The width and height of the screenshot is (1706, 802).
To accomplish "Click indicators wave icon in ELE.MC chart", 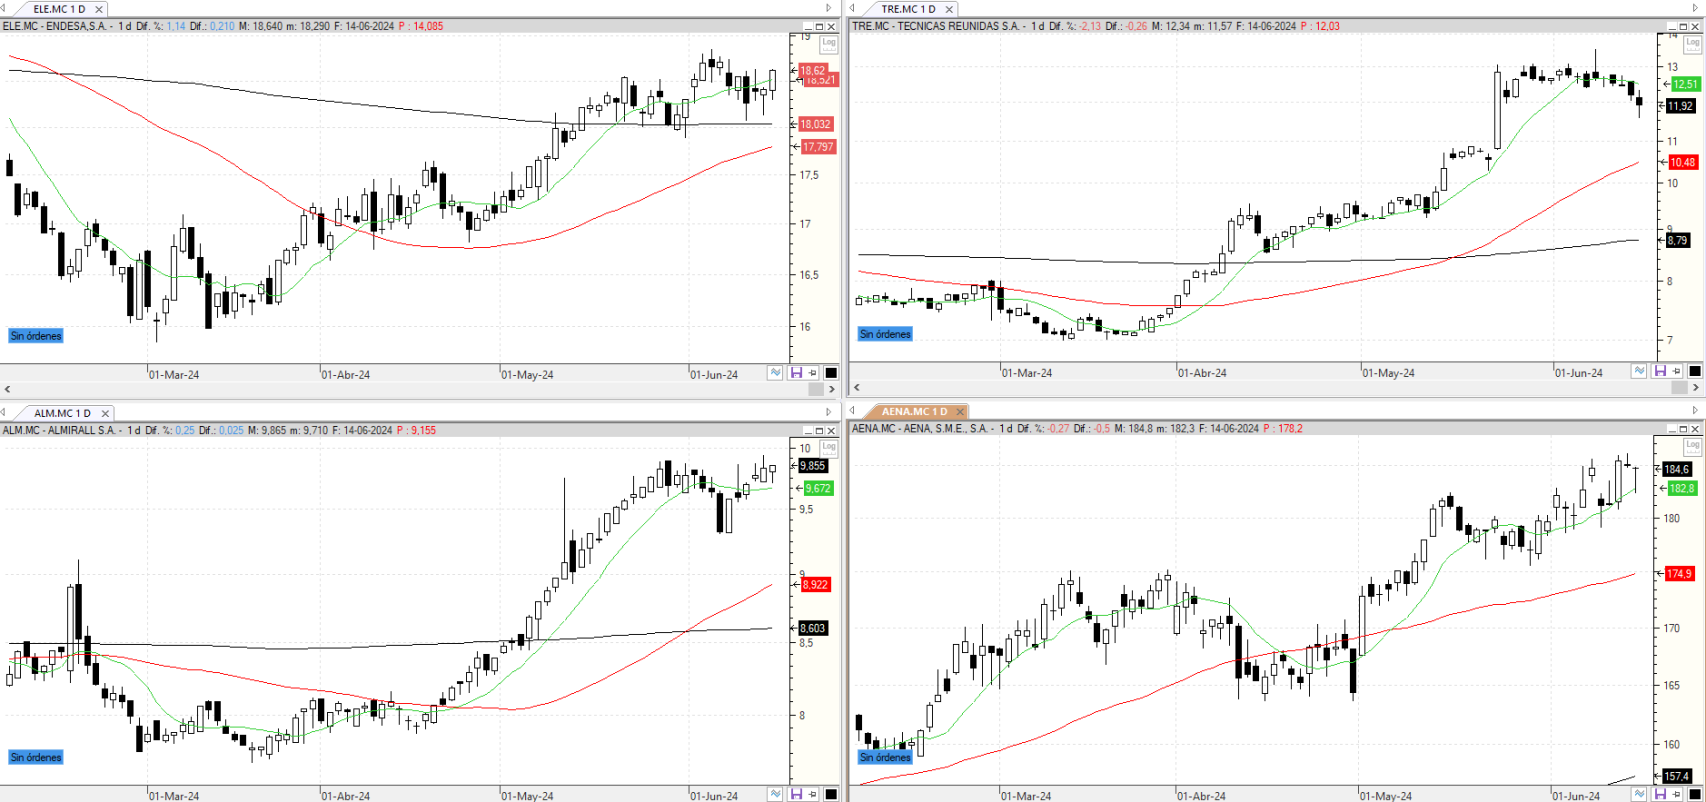I will [x=775, y=373].
